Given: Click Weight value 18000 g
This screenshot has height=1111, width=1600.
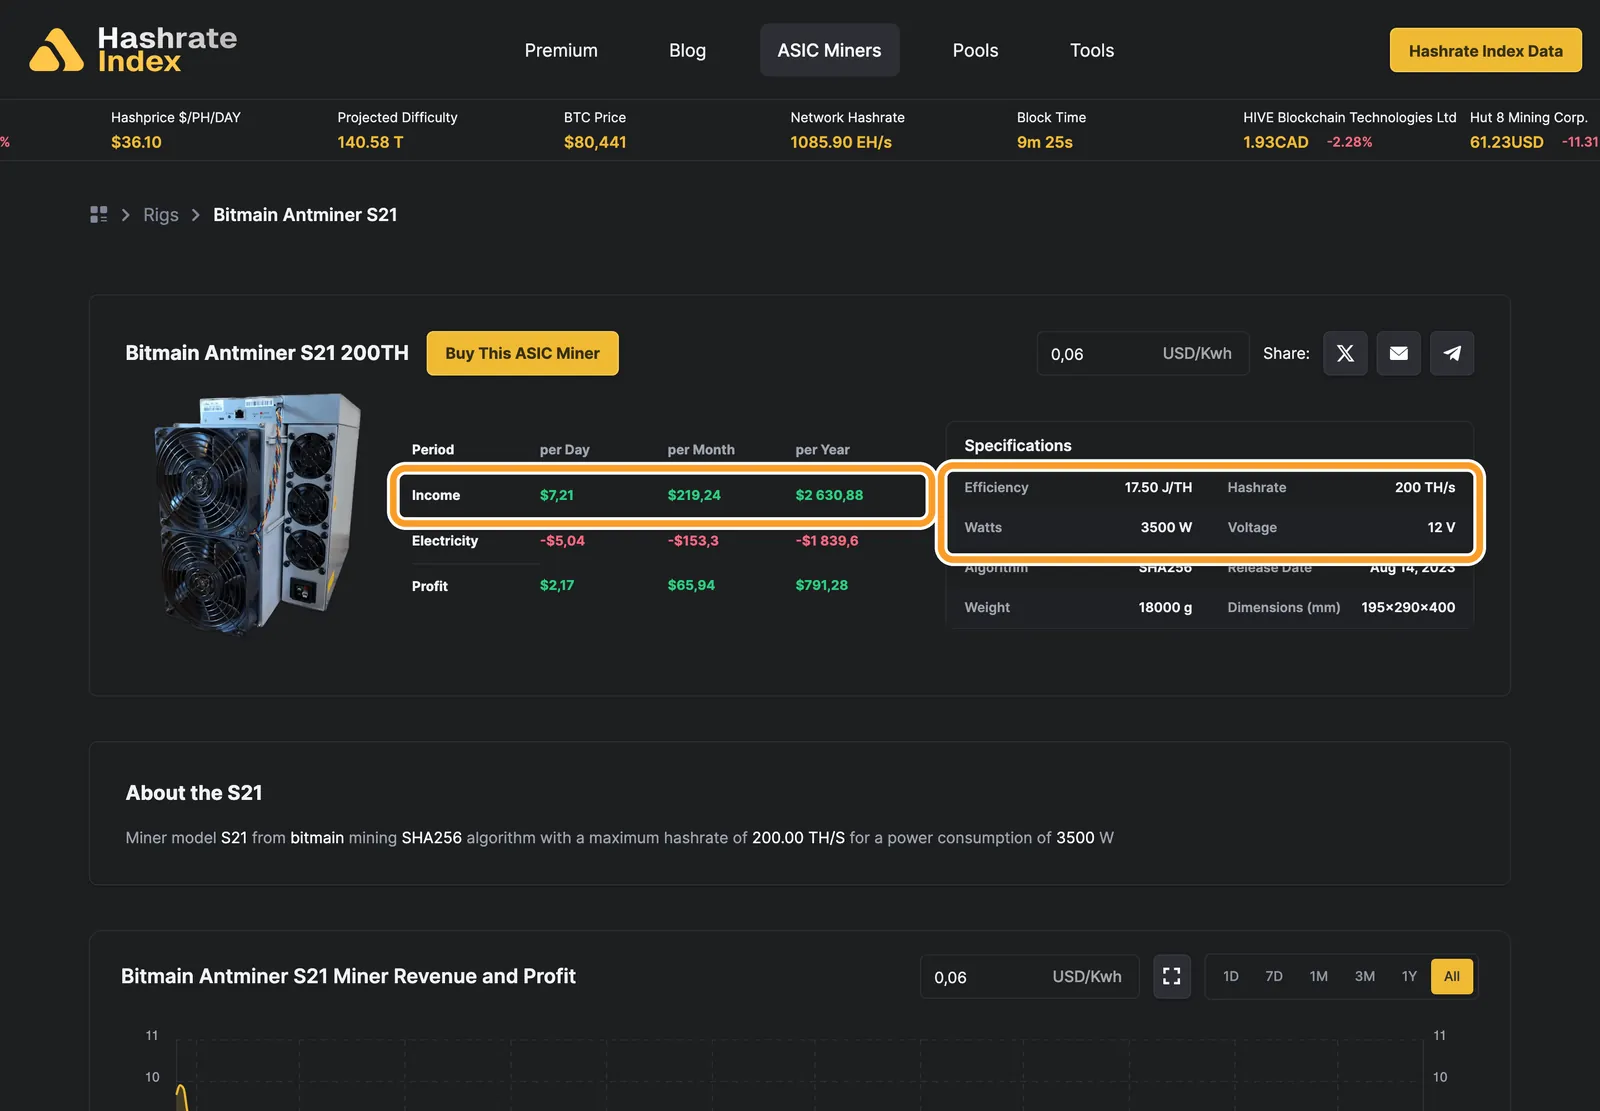Looking at the screenshot, I should (1165, 607).
